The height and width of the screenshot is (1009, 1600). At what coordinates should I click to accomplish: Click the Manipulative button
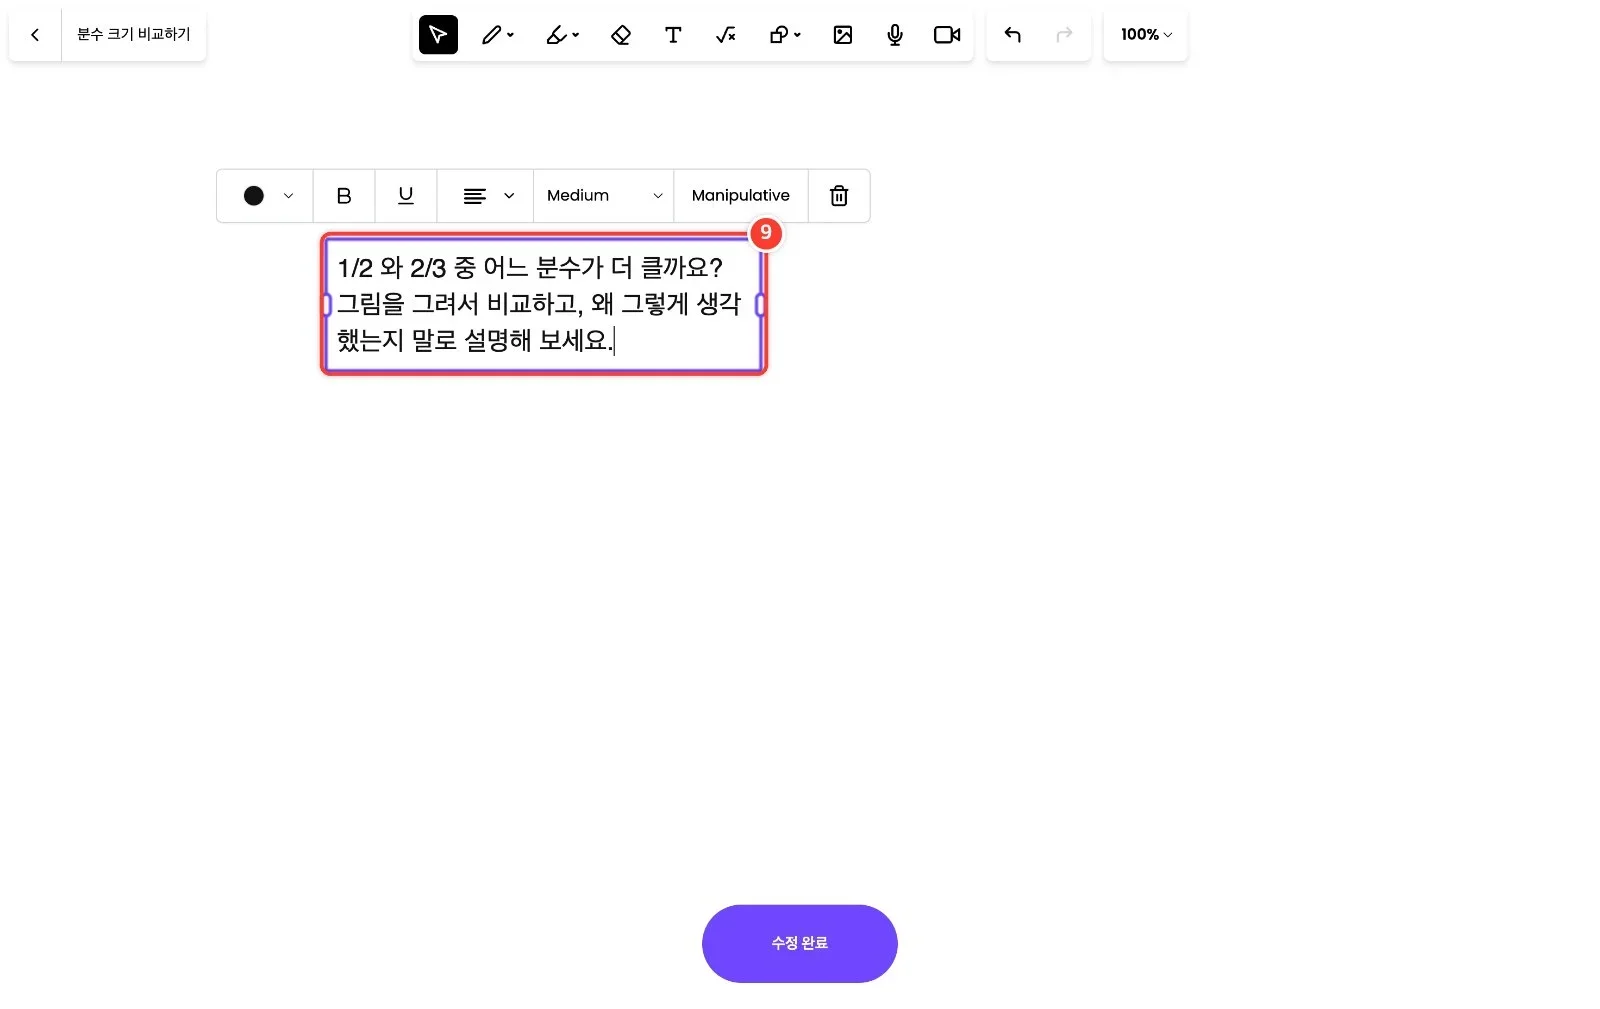(x=741, y=196)
